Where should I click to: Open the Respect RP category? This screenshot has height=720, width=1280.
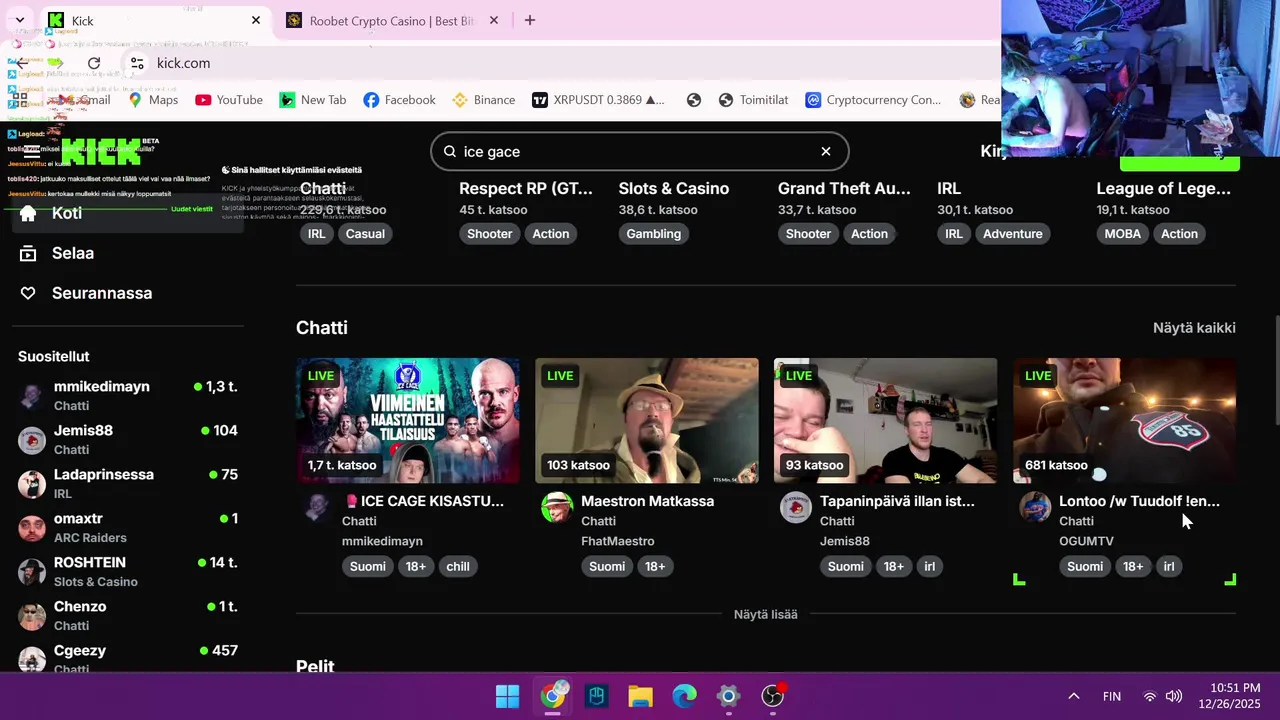coord(526,188)
